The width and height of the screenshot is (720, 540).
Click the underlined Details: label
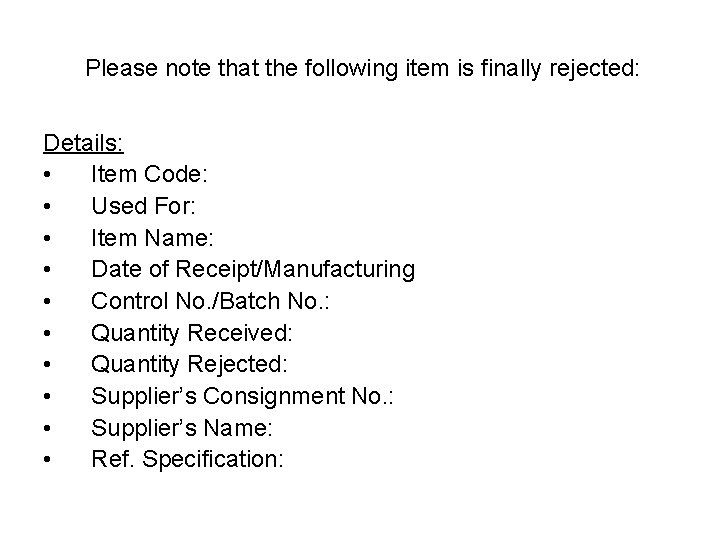pos(83,143)
